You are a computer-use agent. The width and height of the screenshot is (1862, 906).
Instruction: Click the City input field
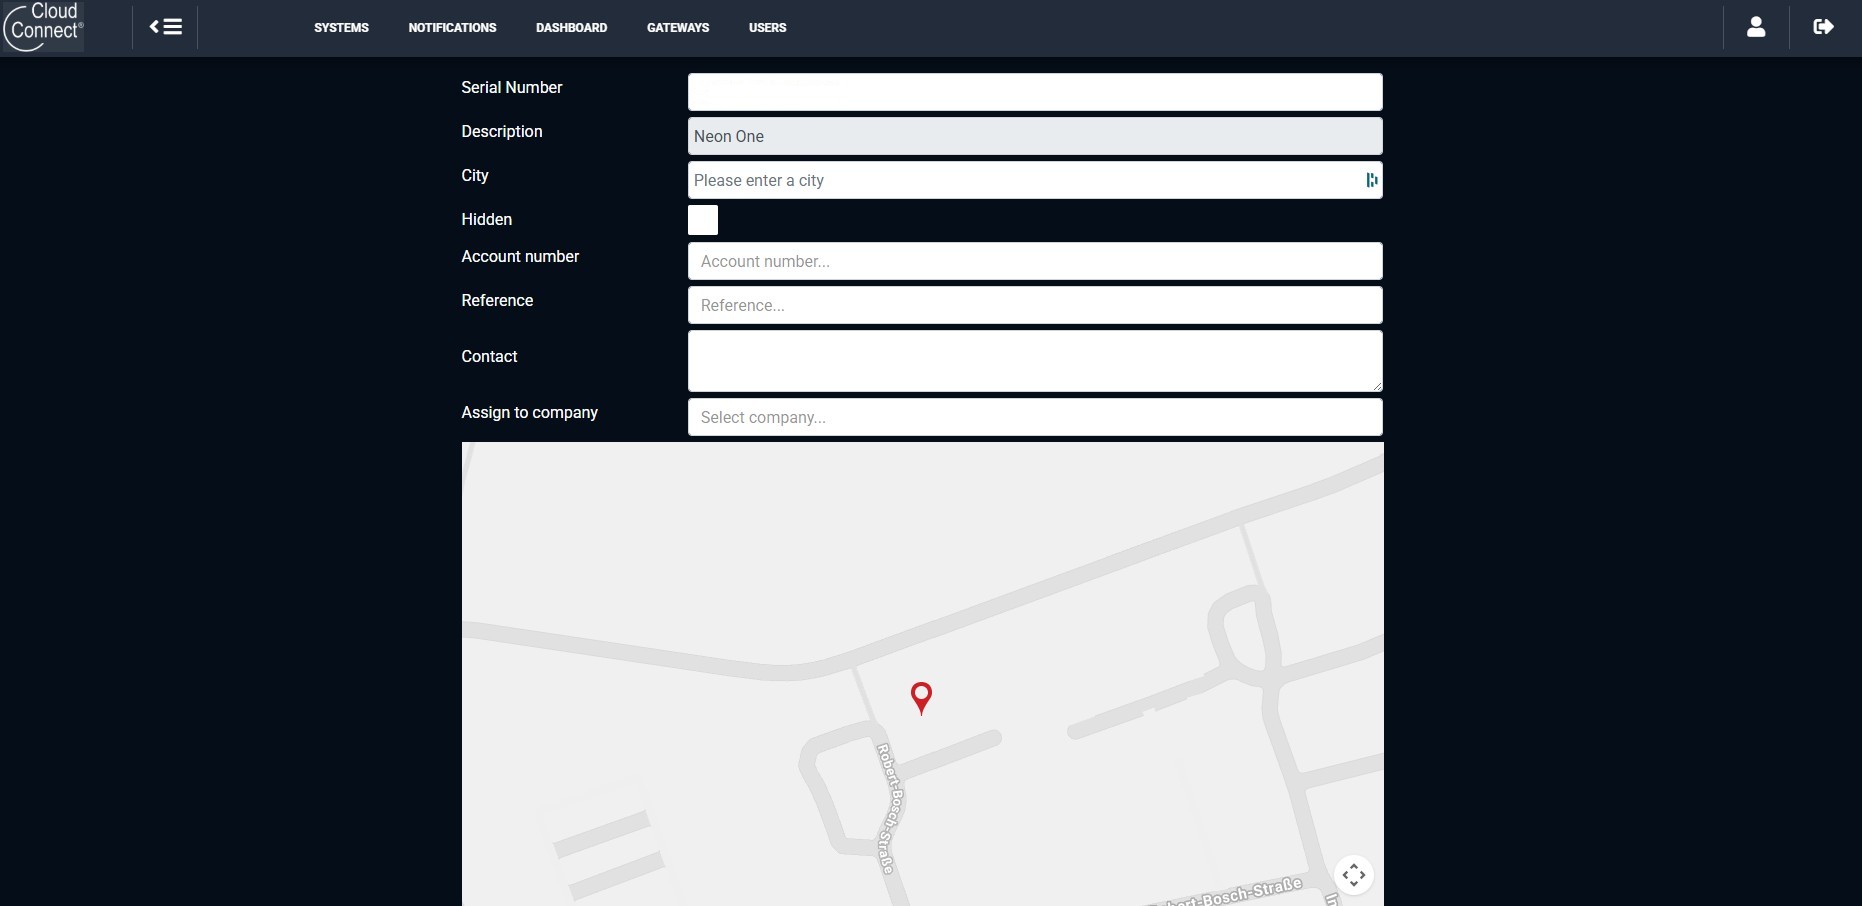1035,180
